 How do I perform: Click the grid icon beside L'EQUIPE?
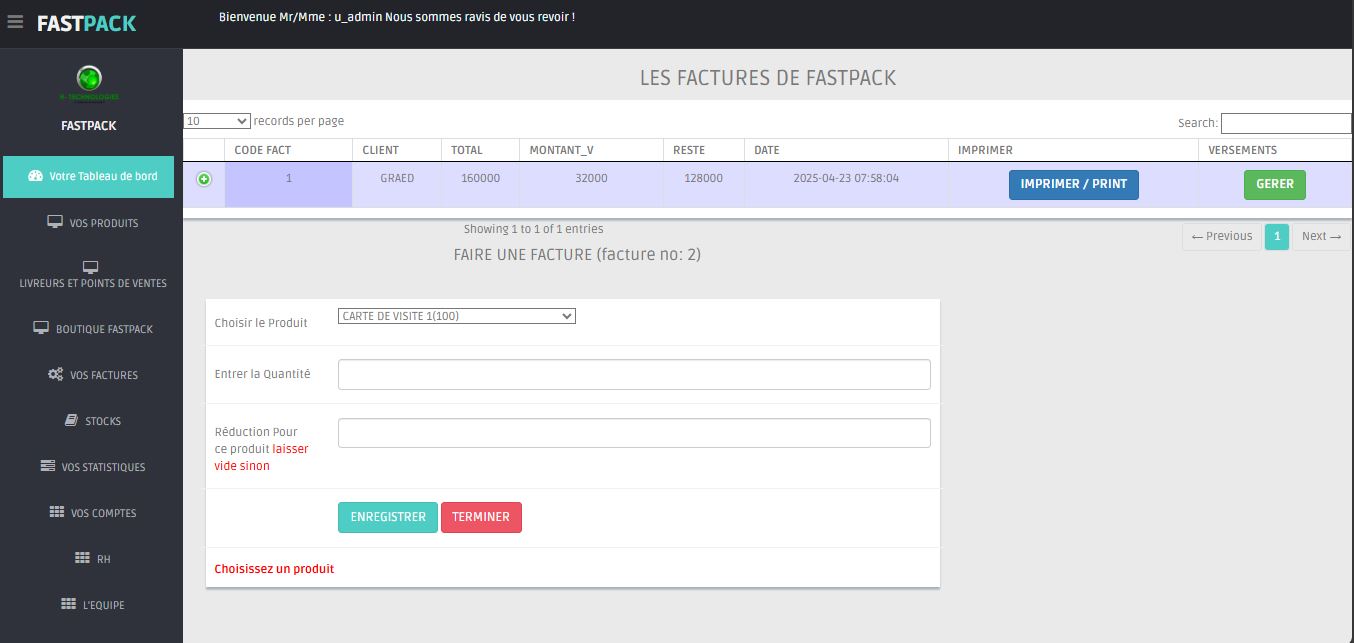pos(69,604)
